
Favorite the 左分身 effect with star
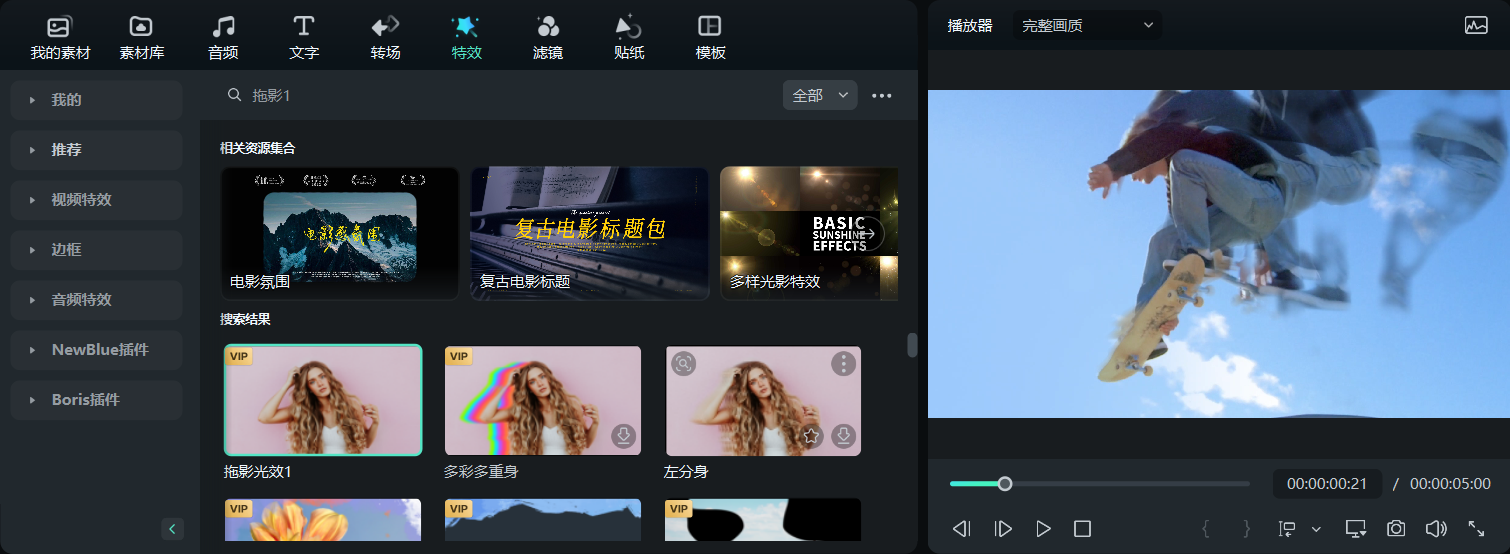812,437
